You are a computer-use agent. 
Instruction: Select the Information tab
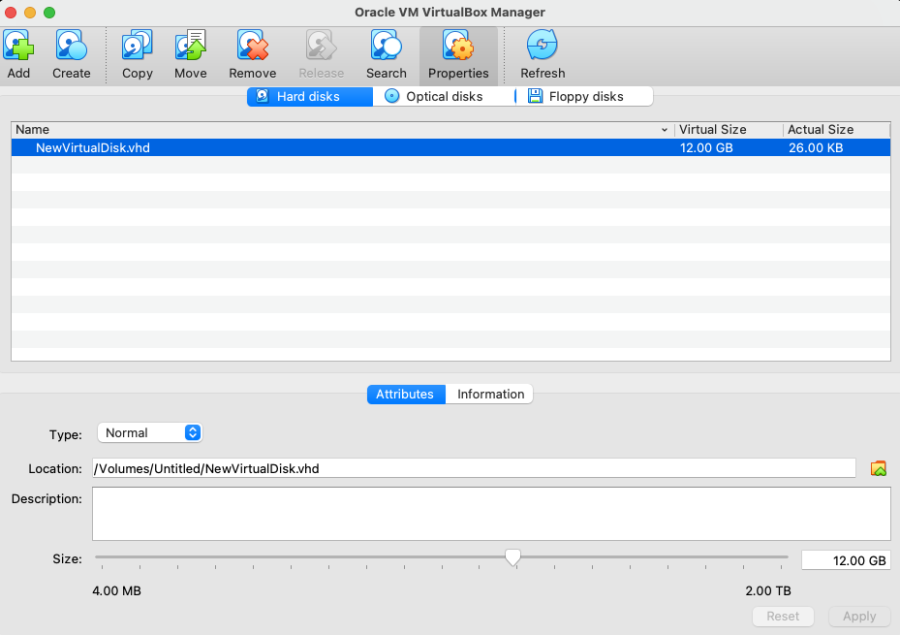click(x=490, y=394)
